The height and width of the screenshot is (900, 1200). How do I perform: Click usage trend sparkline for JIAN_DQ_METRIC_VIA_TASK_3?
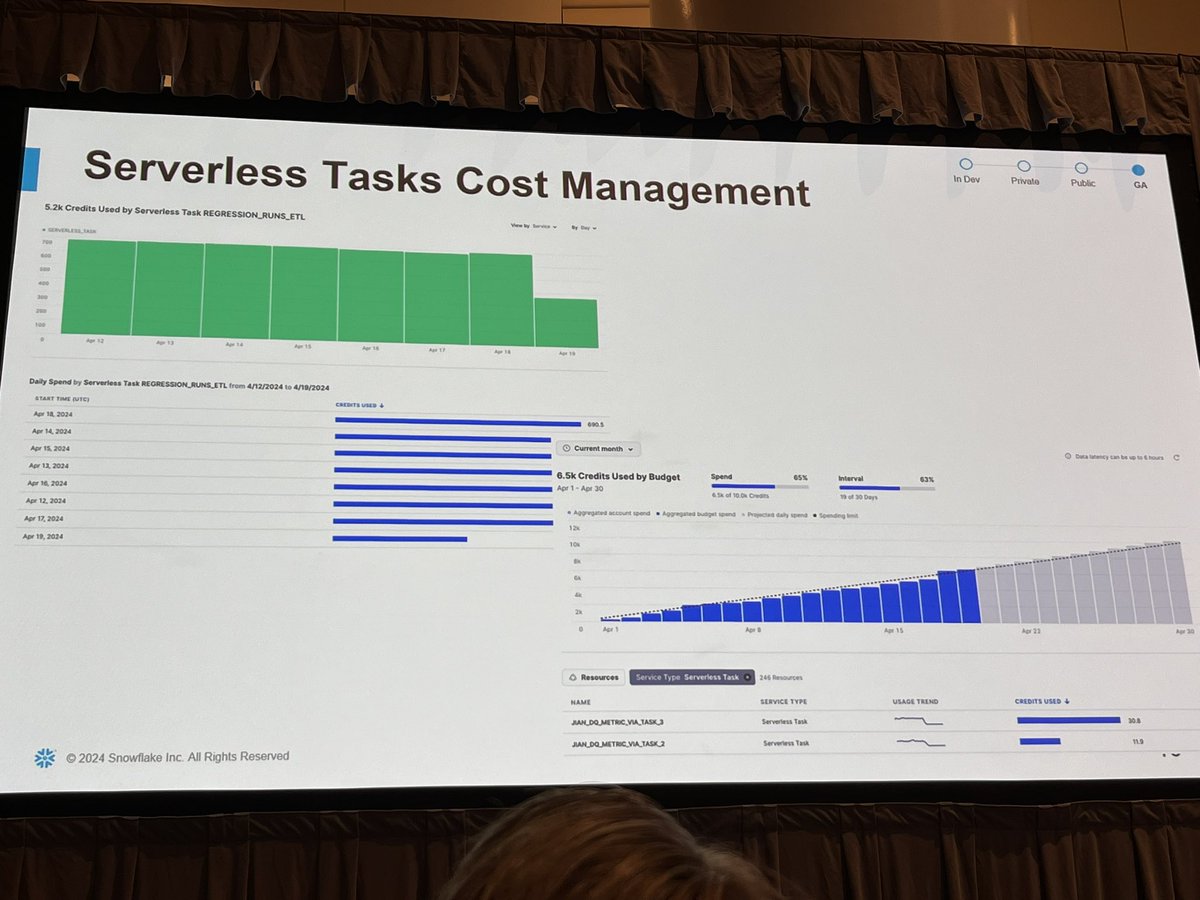[918, 721]
